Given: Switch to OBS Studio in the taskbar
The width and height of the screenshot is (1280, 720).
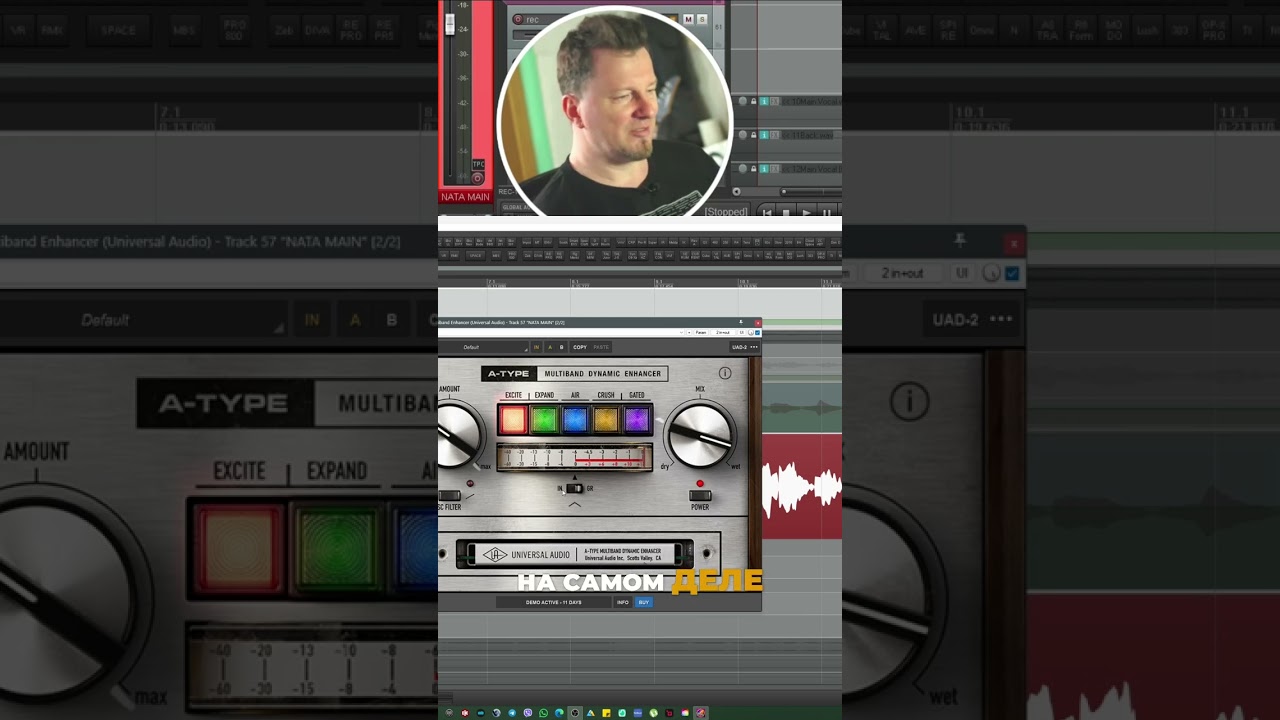Looking at the screenshot, I should 575,713.
